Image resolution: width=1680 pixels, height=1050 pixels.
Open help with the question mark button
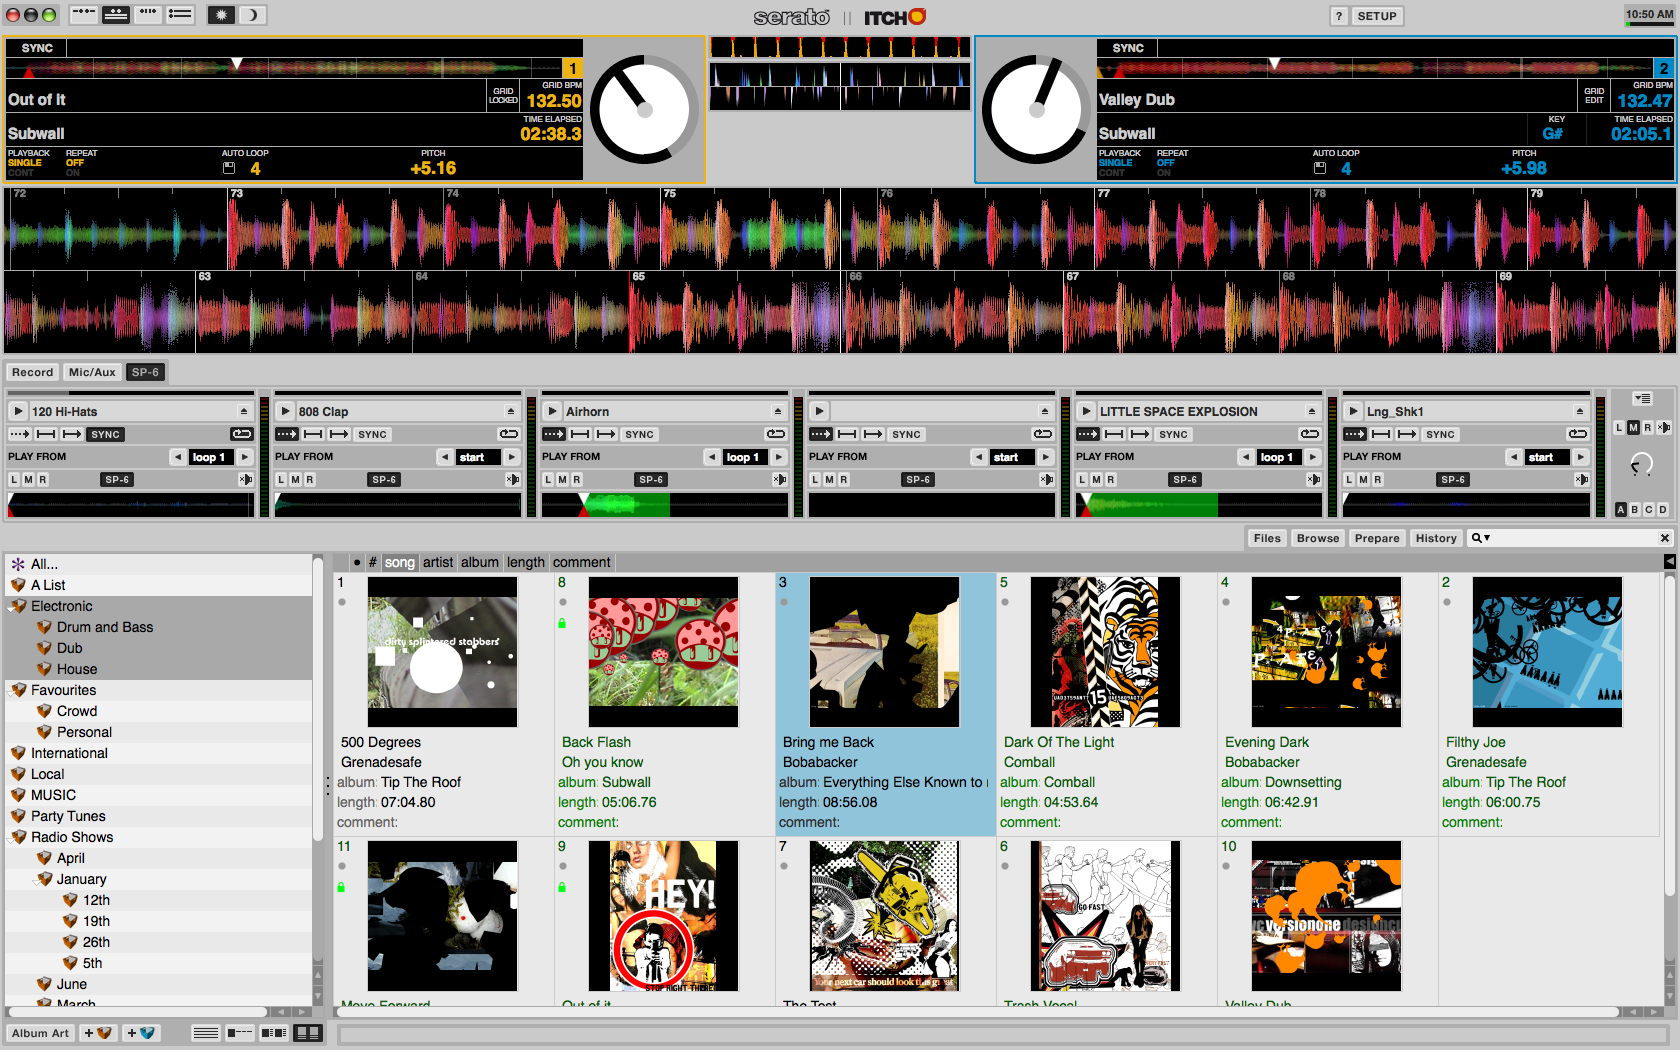pos(1339,16)
